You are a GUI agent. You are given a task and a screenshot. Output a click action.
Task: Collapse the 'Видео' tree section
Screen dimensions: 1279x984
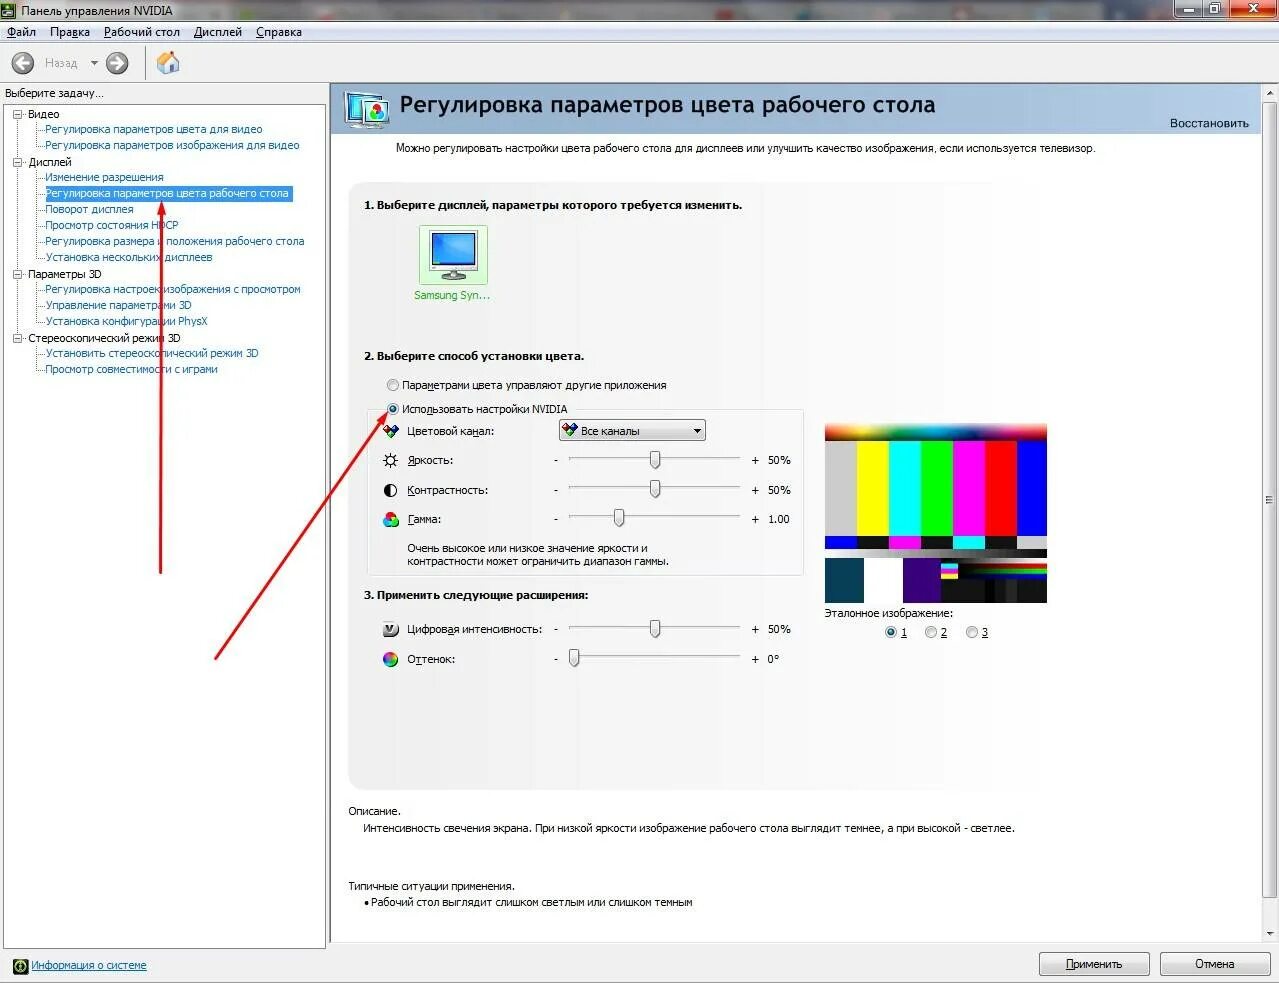pos(17,114)
